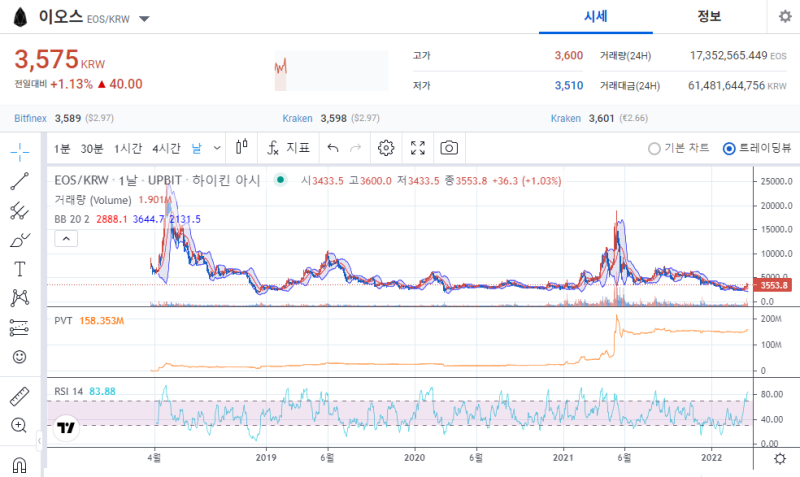Switch chart to fullscreen mode
800x477 pixels.
418,148
